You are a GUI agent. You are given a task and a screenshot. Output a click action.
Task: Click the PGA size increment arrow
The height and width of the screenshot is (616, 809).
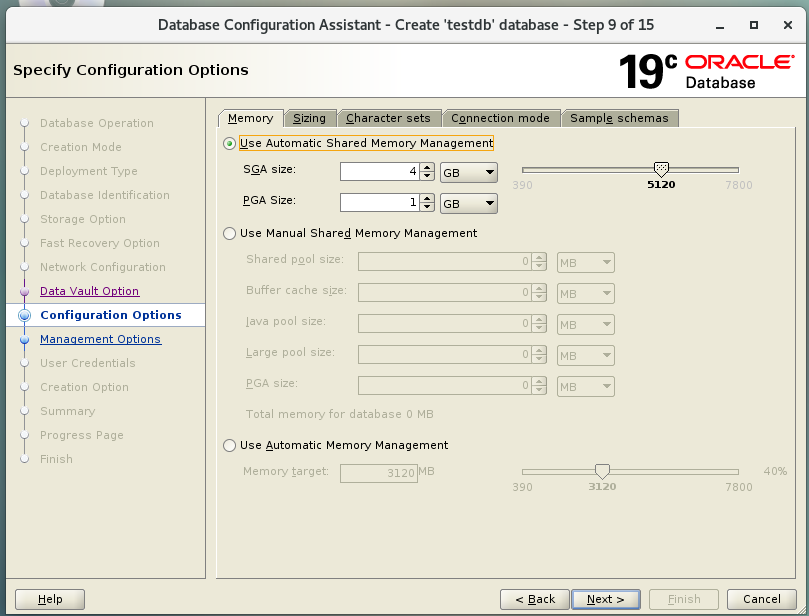click(x=428, y=198)
